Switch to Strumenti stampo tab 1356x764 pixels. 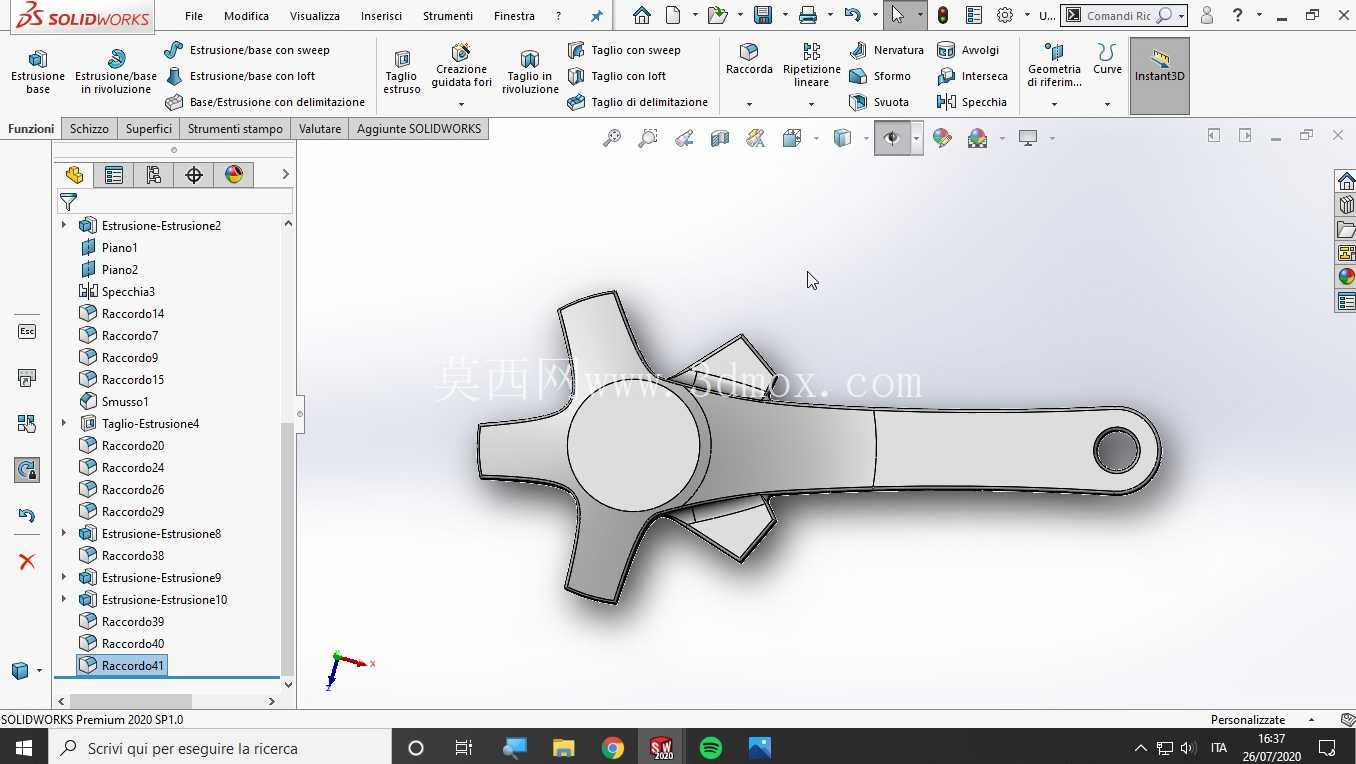pos(235,128)
